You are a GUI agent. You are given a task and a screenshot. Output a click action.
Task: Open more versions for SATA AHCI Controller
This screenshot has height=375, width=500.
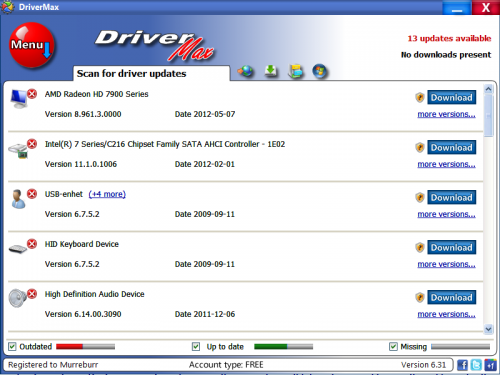tap(446, 164)
